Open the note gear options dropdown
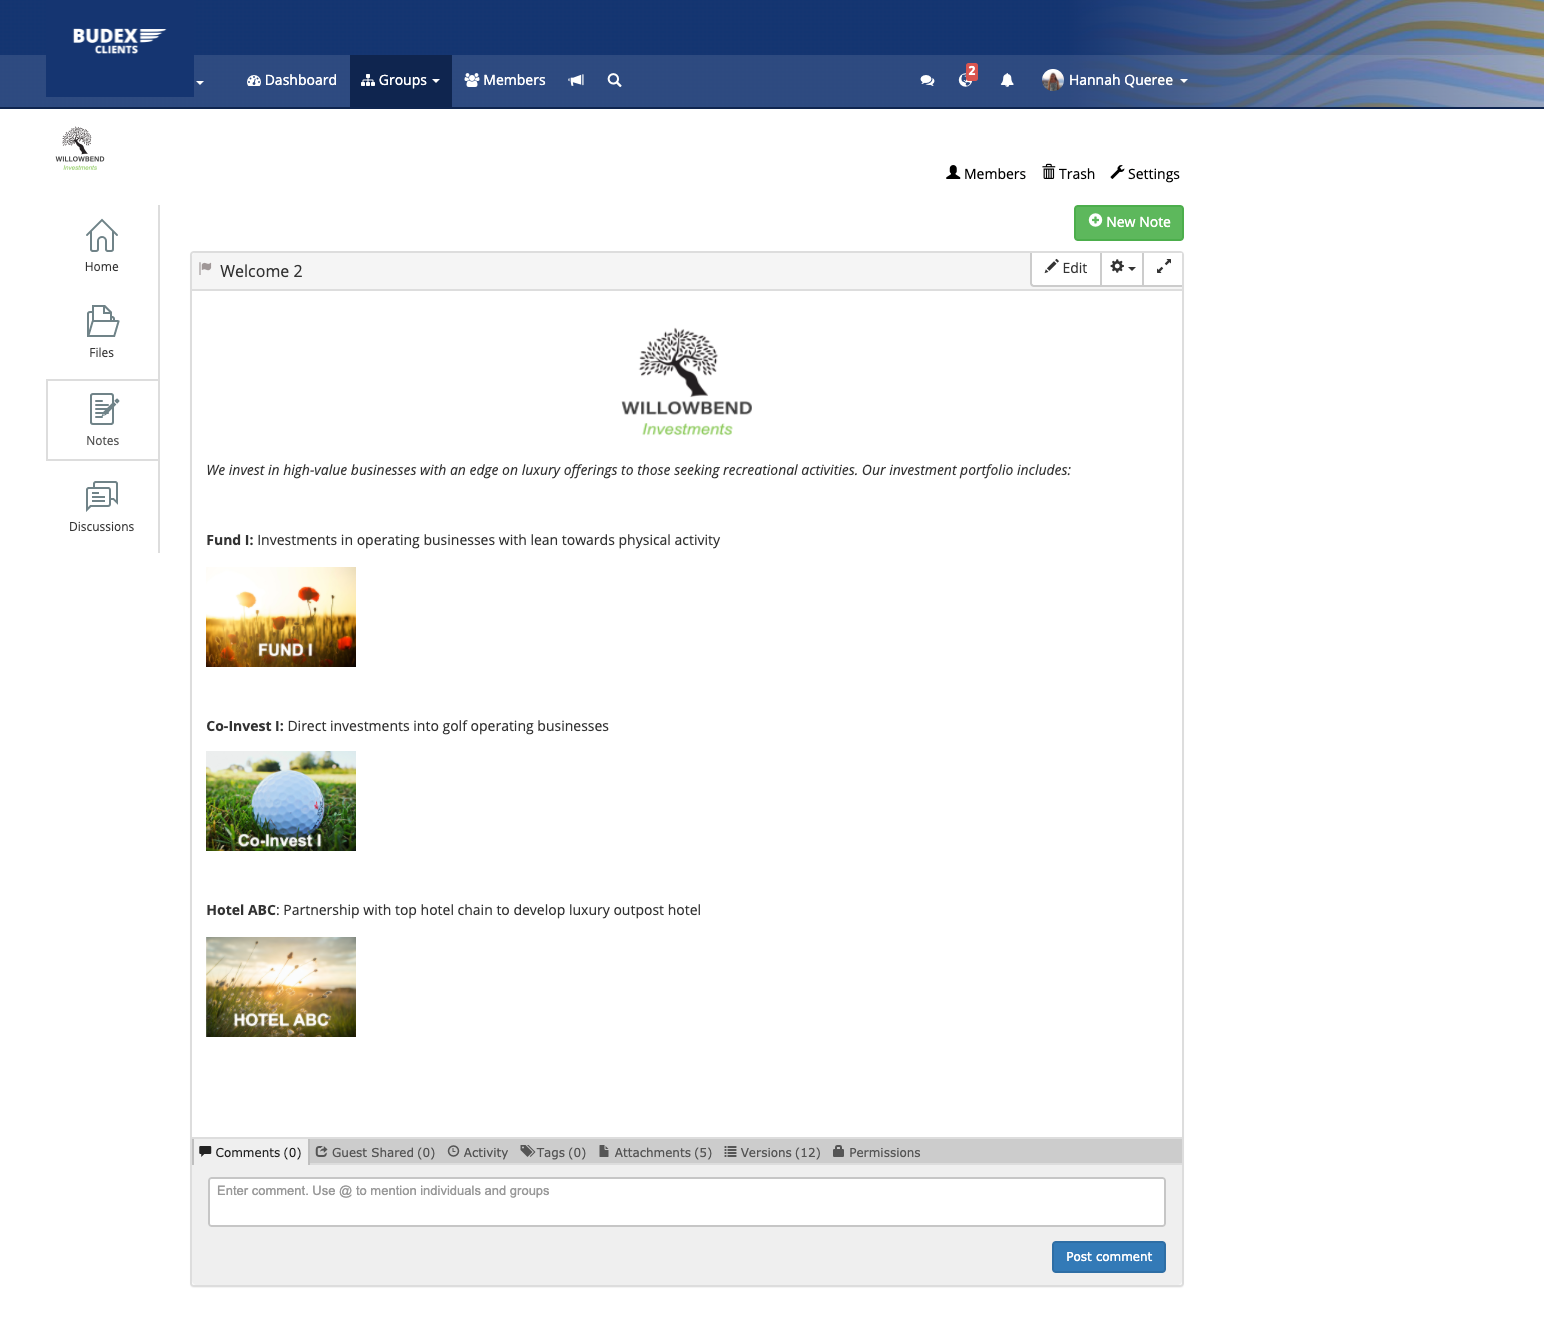Image resolution: width=1544 pixels, height=1322 pixels. [1122, 267]
